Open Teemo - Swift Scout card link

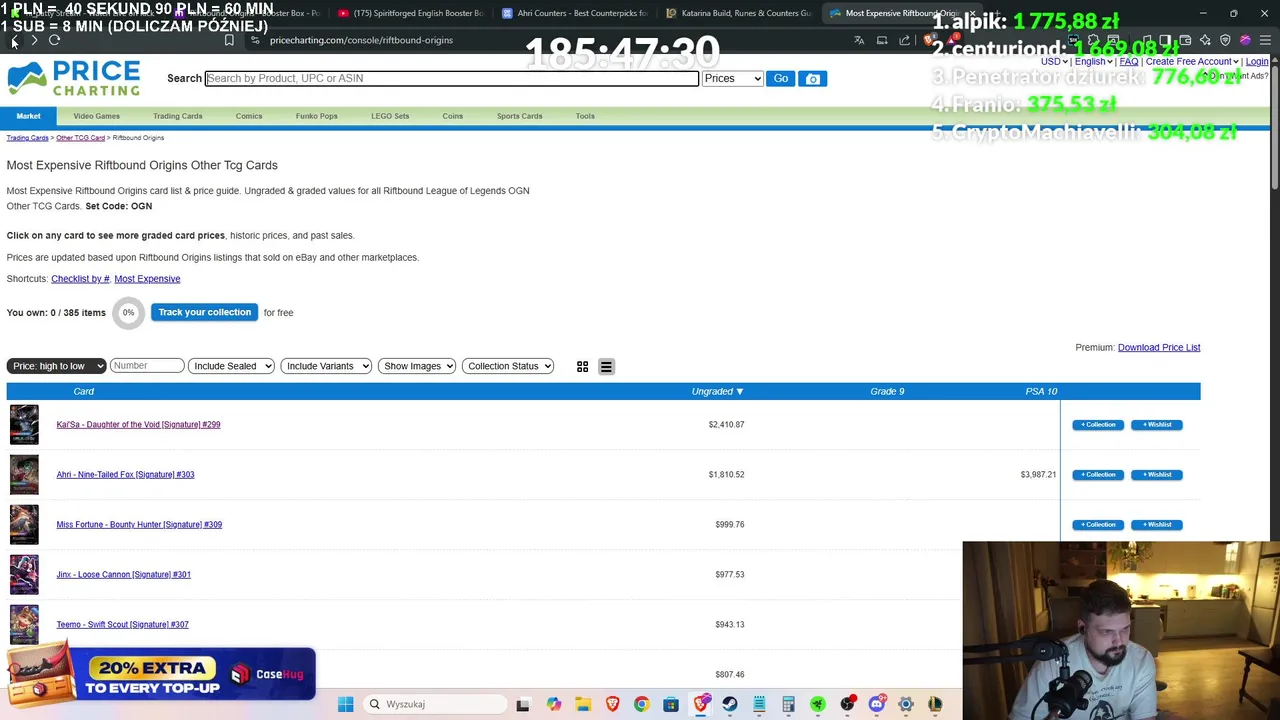click(x=122, y=624)
